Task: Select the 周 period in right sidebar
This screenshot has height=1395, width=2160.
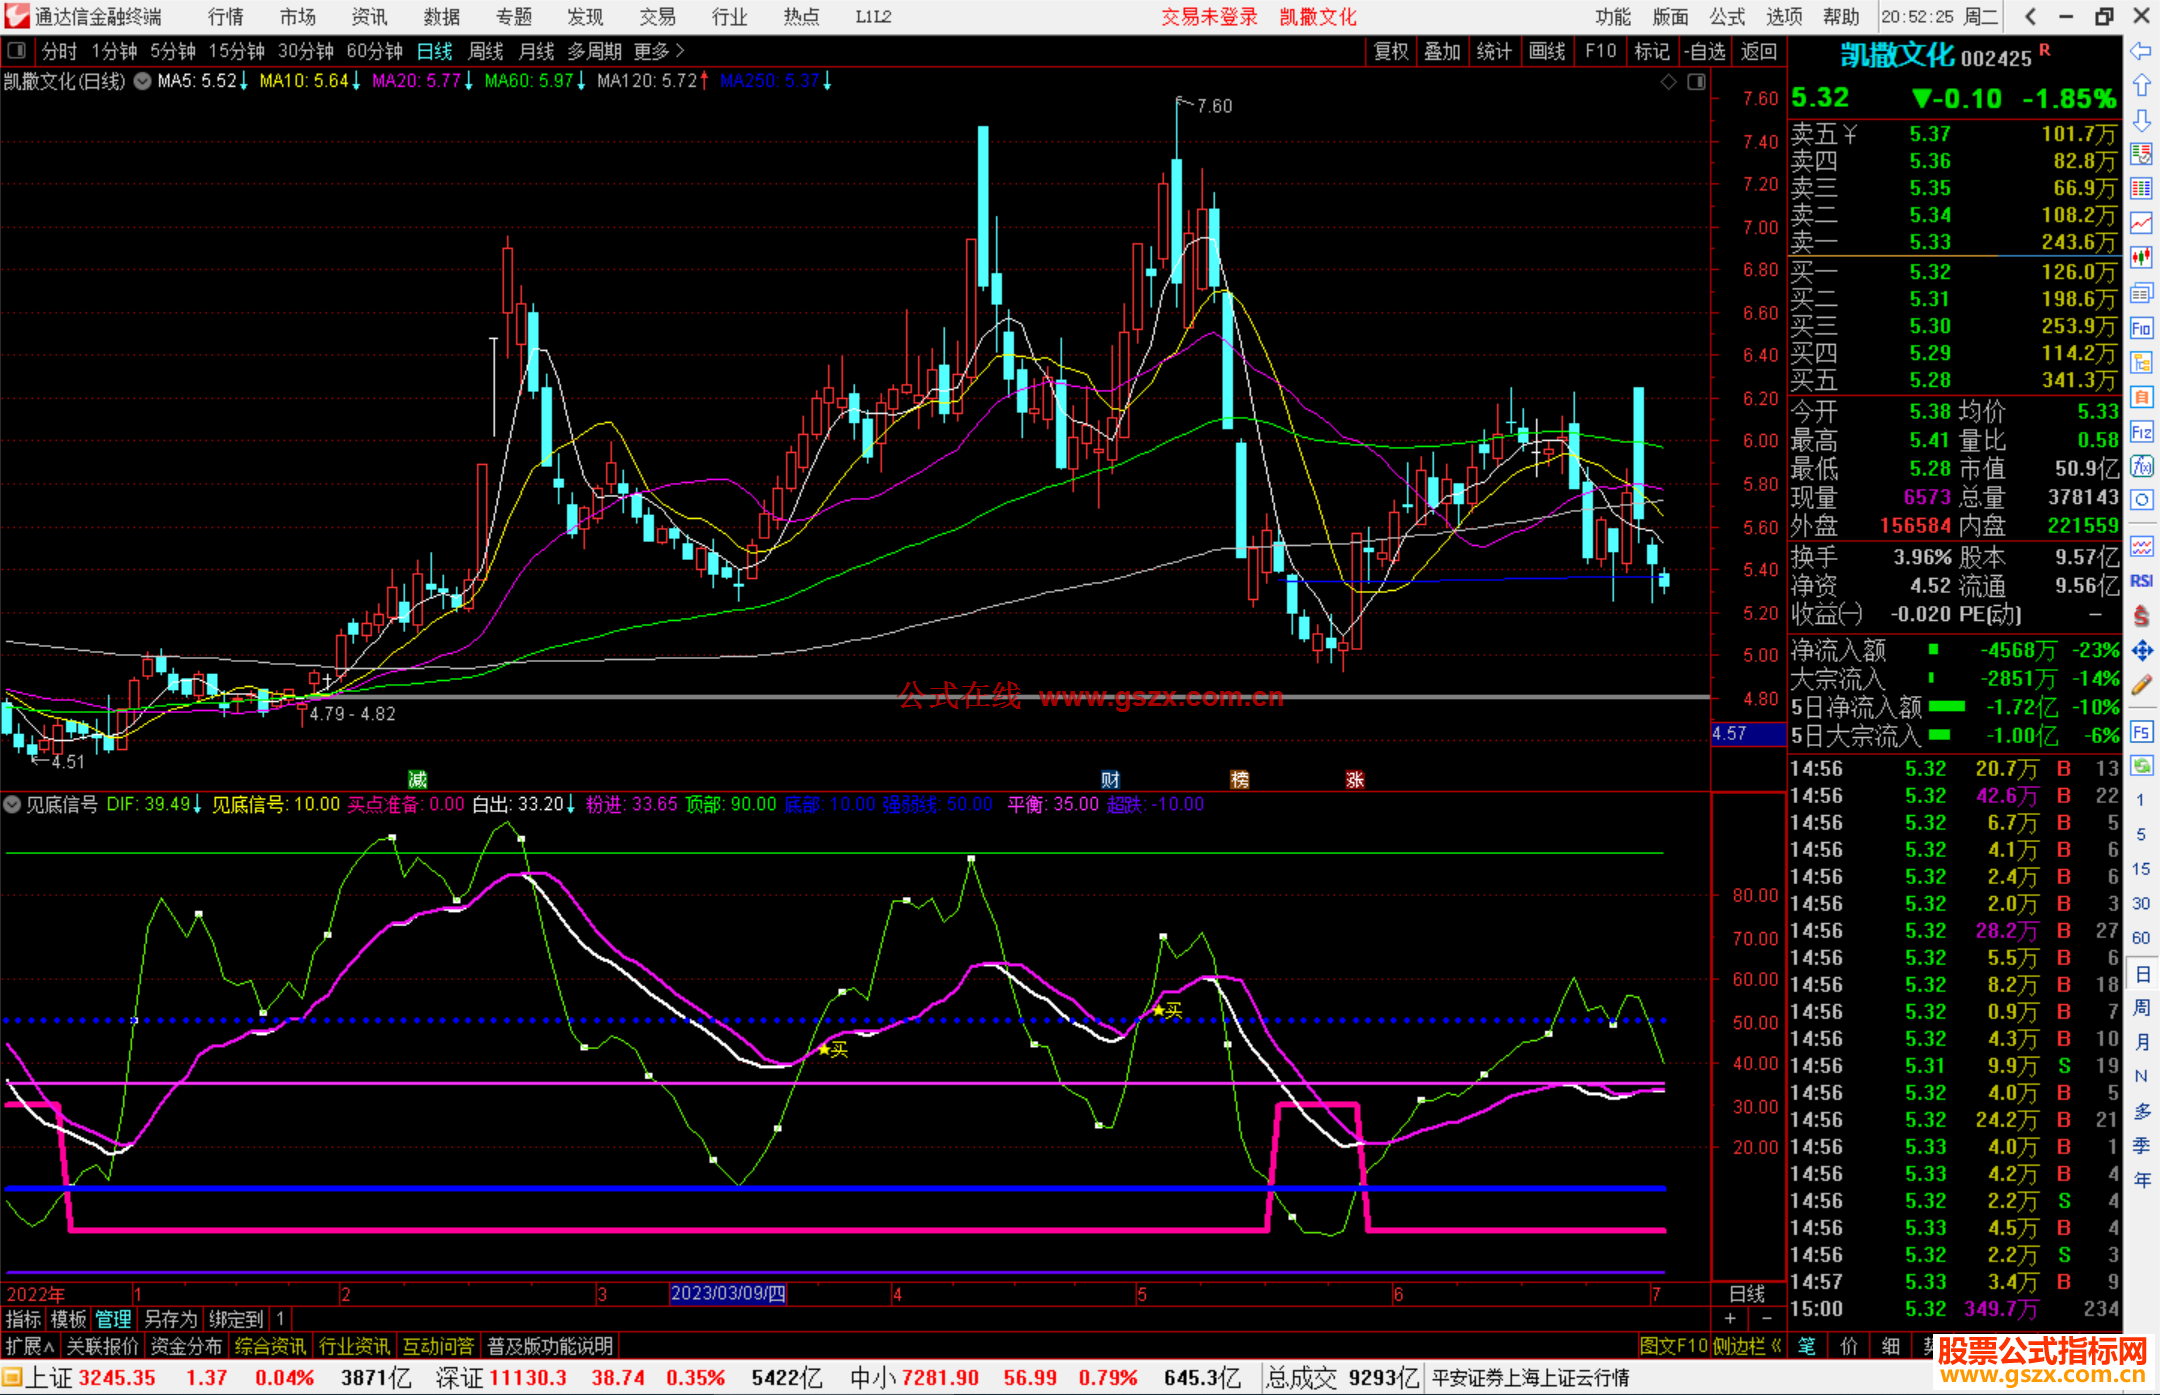Action: point(2141,1007)
